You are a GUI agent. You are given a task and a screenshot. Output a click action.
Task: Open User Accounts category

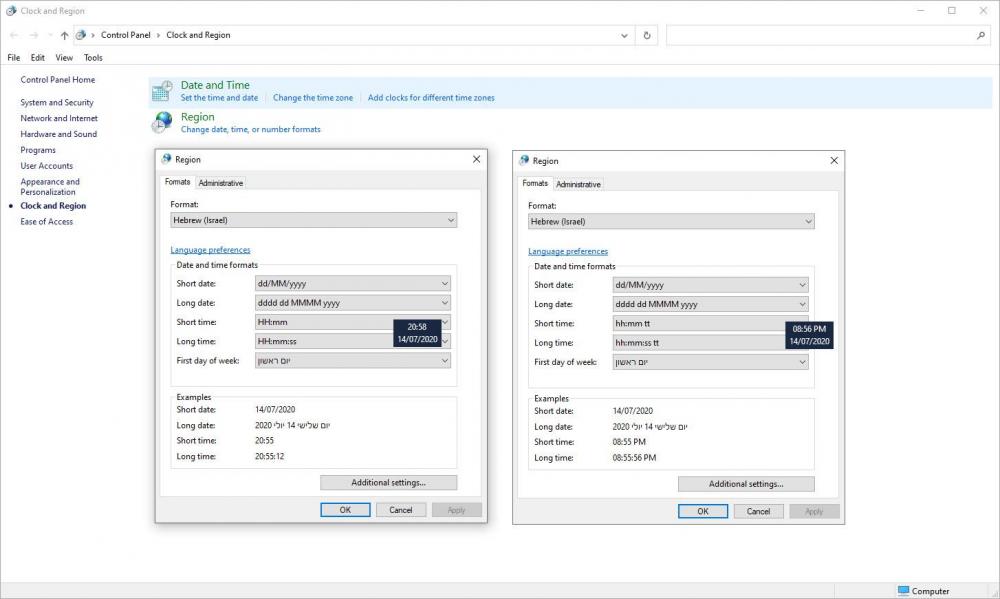(47, 166)
